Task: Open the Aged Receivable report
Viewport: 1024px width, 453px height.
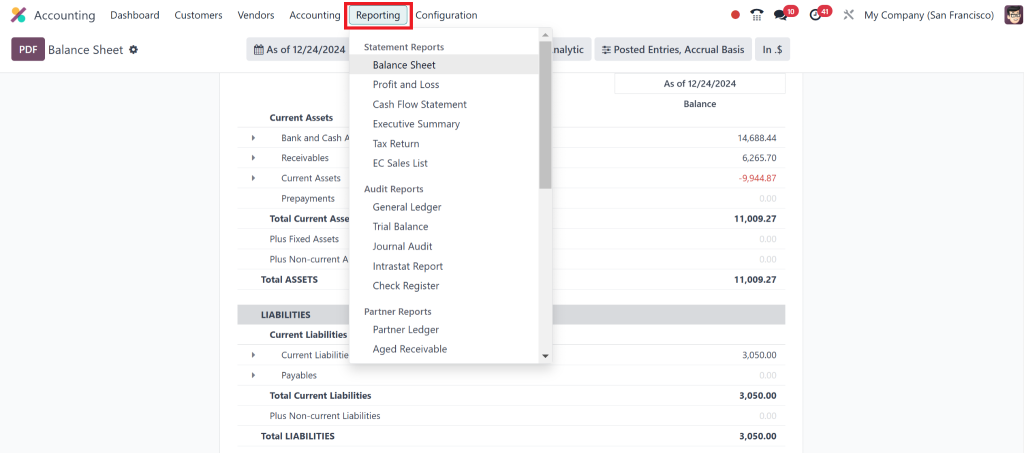Action: click(444, 349)
